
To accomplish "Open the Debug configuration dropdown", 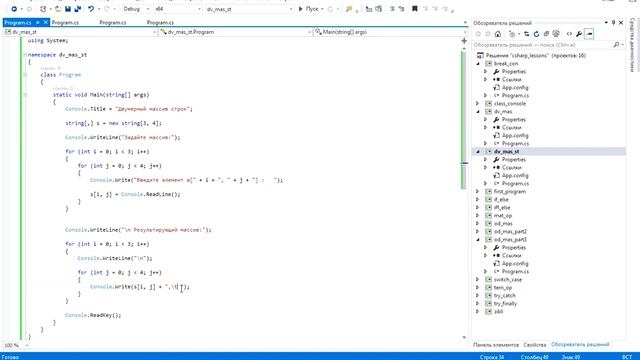I will point(137,9).
